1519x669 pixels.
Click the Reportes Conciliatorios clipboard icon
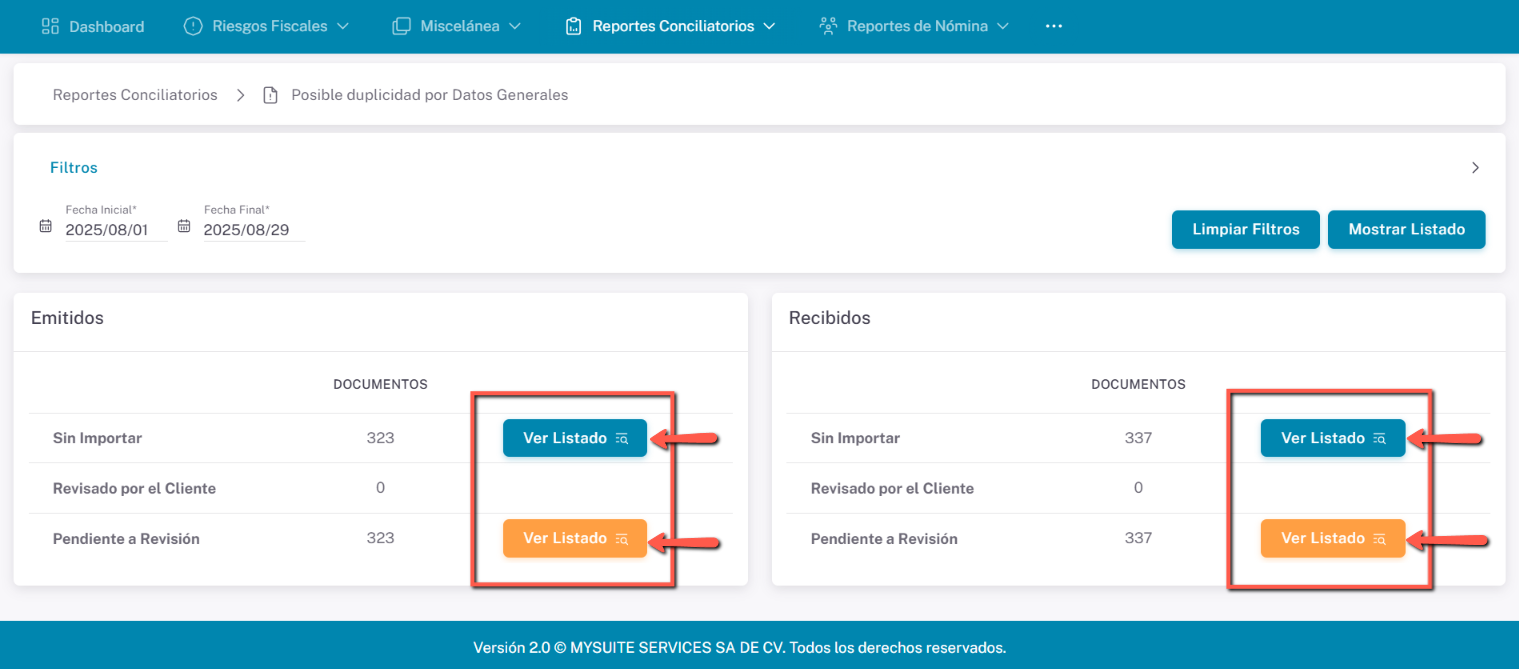pos(573,26)
